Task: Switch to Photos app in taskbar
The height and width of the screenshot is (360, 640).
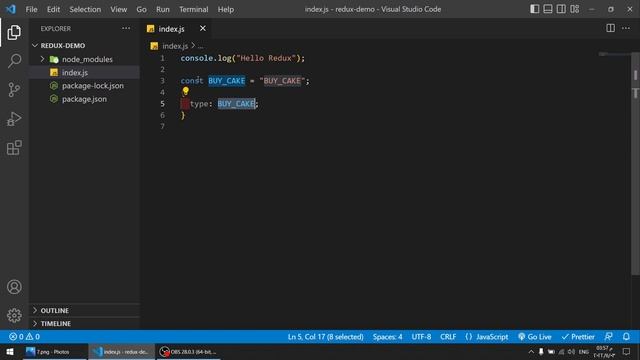Action: point(53,352)
